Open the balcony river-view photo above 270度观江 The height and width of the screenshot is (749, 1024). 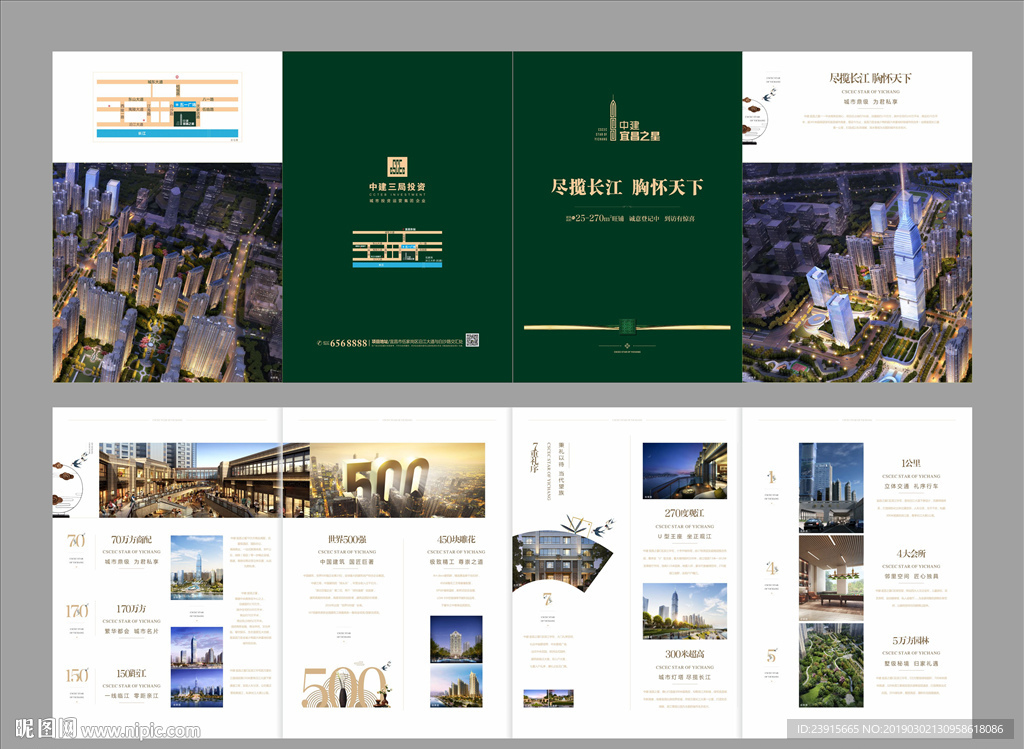coord(684,471)
